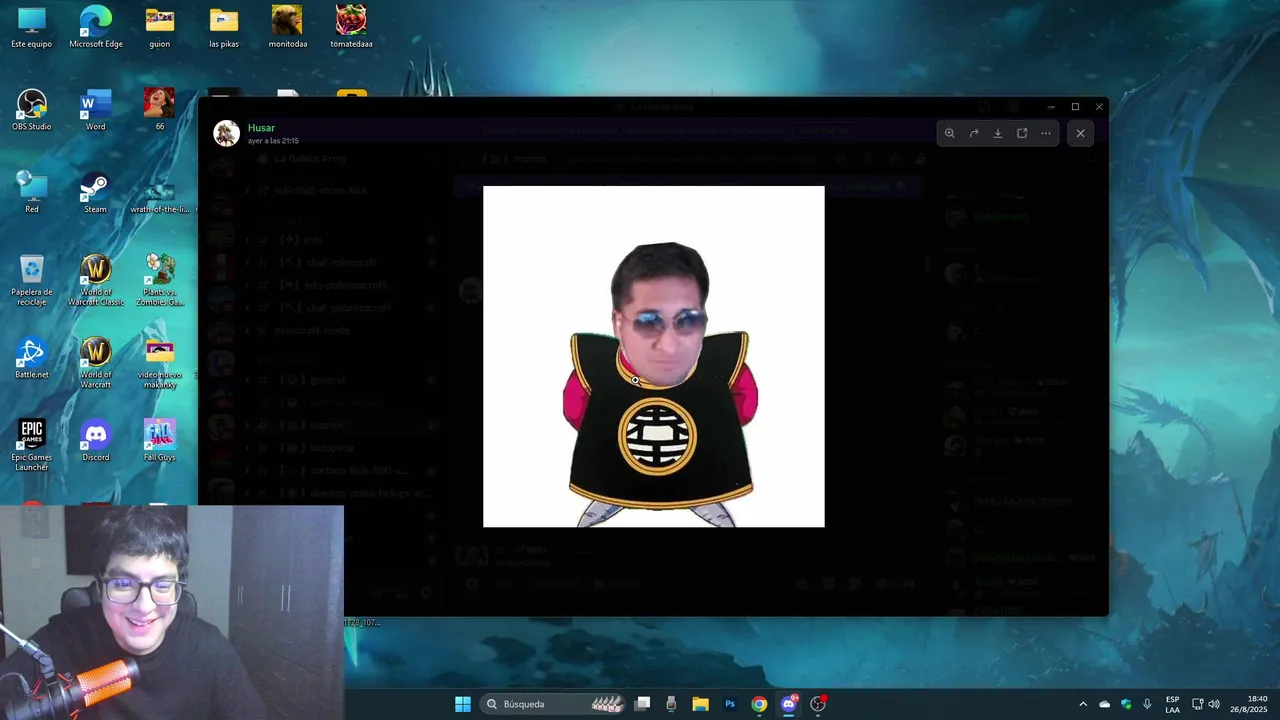The width and height of the screenshot is (1280, 720).
Task: Open the Windows Start menu
Action: (463, 704)
